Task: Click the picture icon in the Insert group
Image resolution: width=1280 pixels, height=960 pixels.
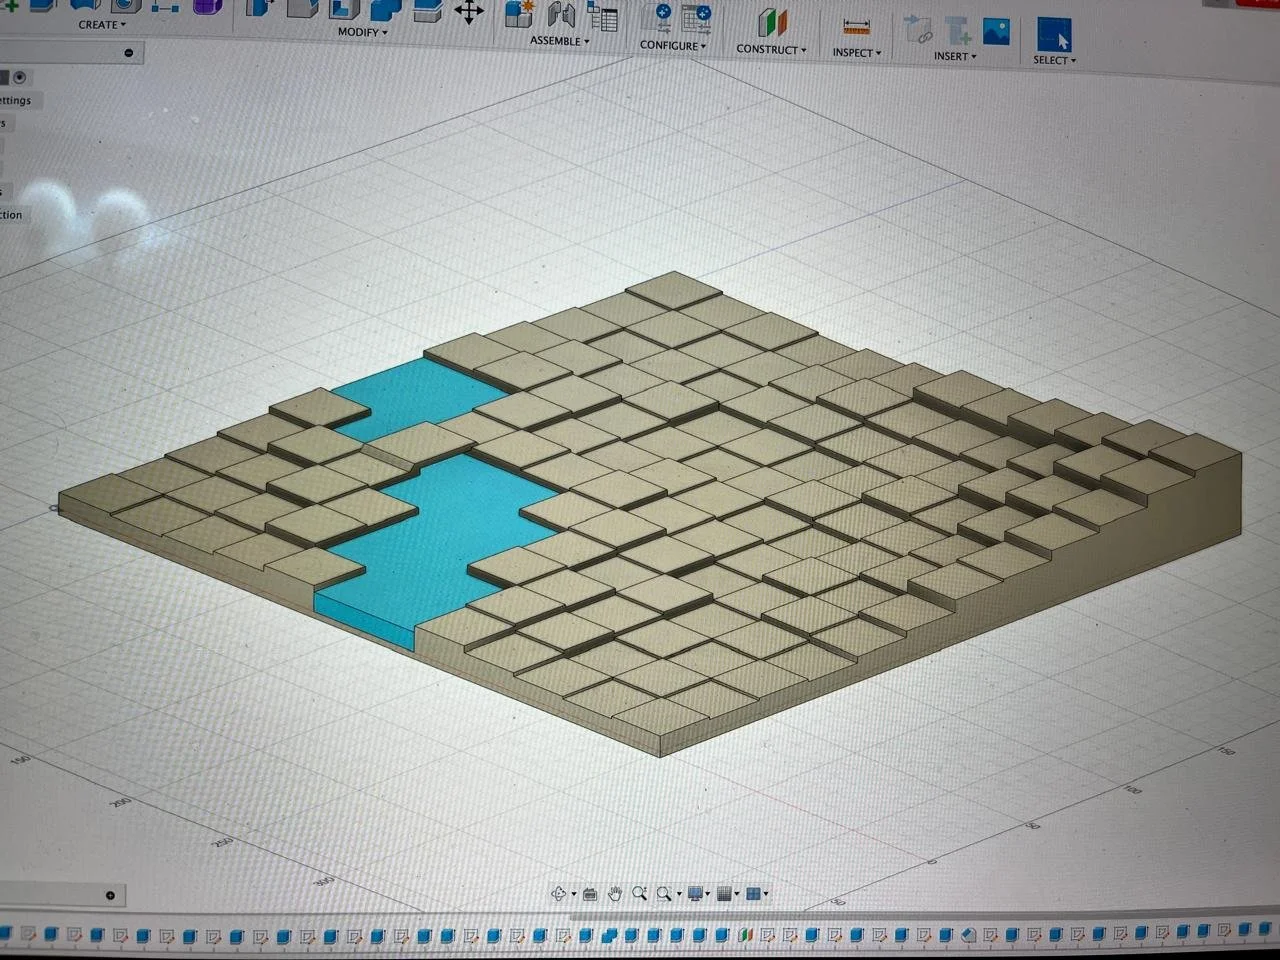Action: pos(996,32)
